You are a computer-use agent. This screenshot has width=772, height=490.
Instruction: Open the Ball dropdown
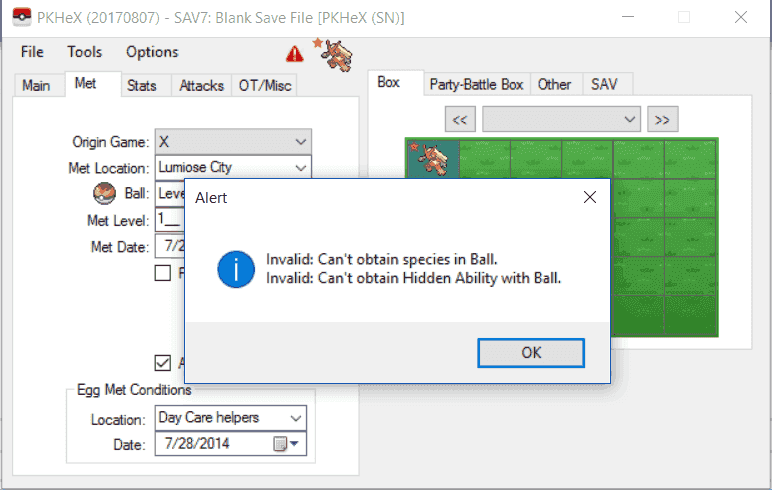coord(170,193)
